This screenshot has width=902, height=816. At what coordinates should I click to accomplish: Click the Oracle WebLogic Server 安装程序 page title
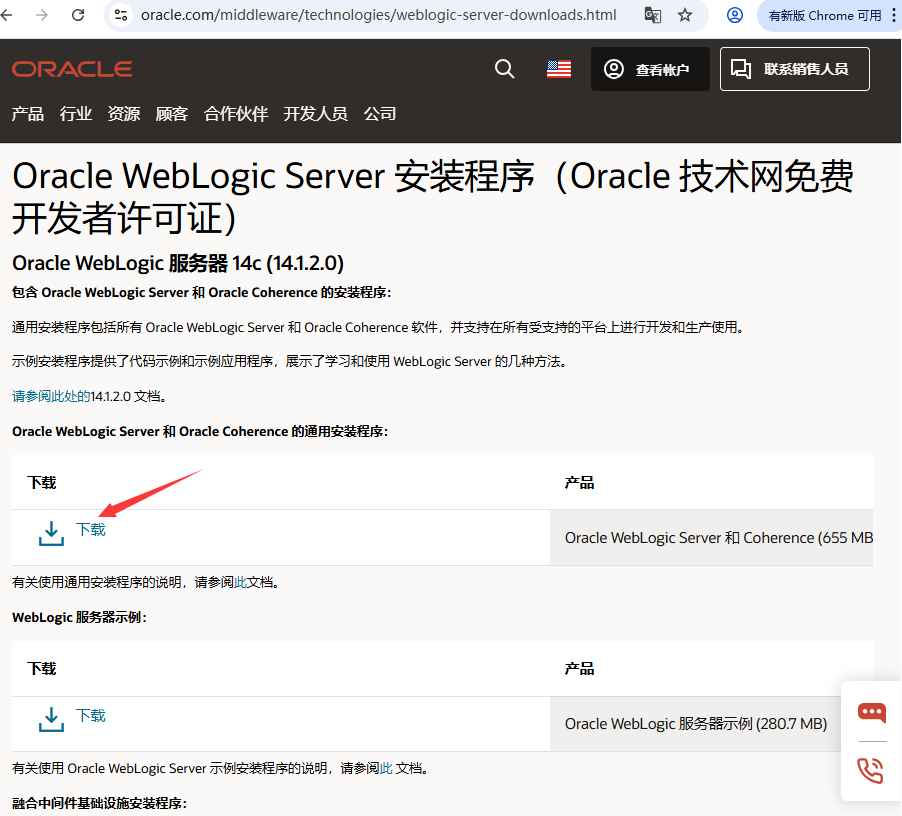pyautogui.click(x=433, y=197)
